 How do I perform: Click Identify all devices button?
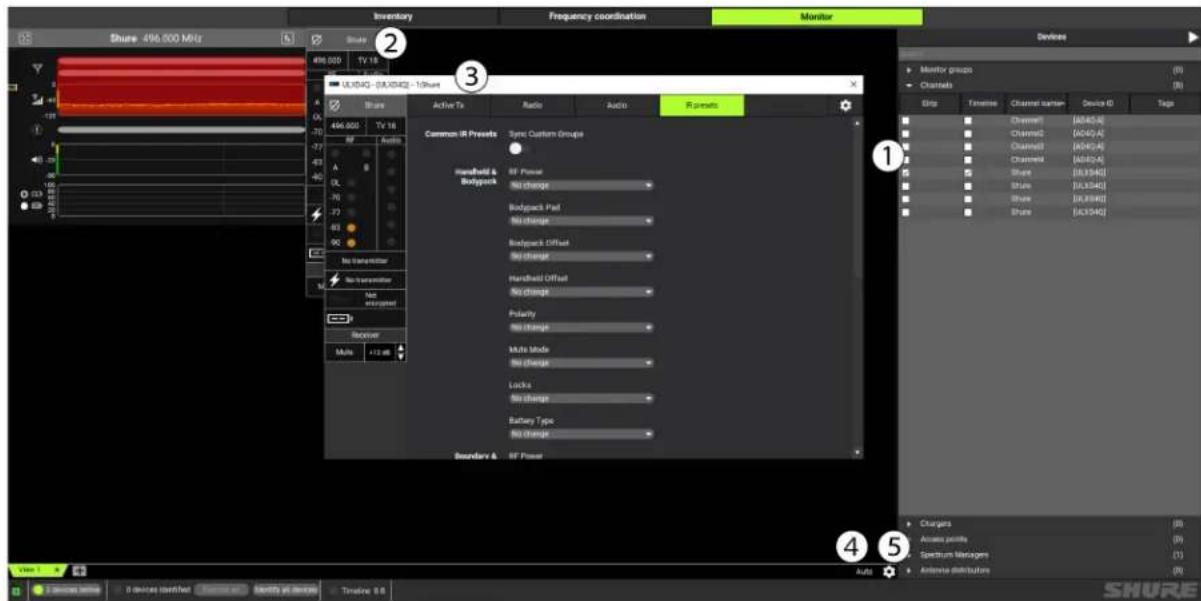[x=285, y=590]
